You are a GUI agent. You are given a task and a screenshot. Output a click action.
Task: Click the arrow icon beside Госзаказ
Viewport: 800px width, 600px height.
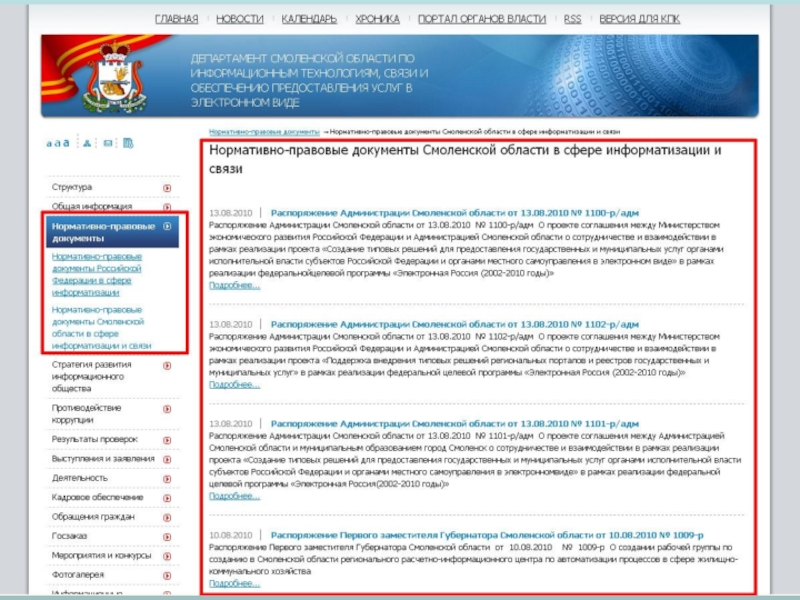click(167, 537)
